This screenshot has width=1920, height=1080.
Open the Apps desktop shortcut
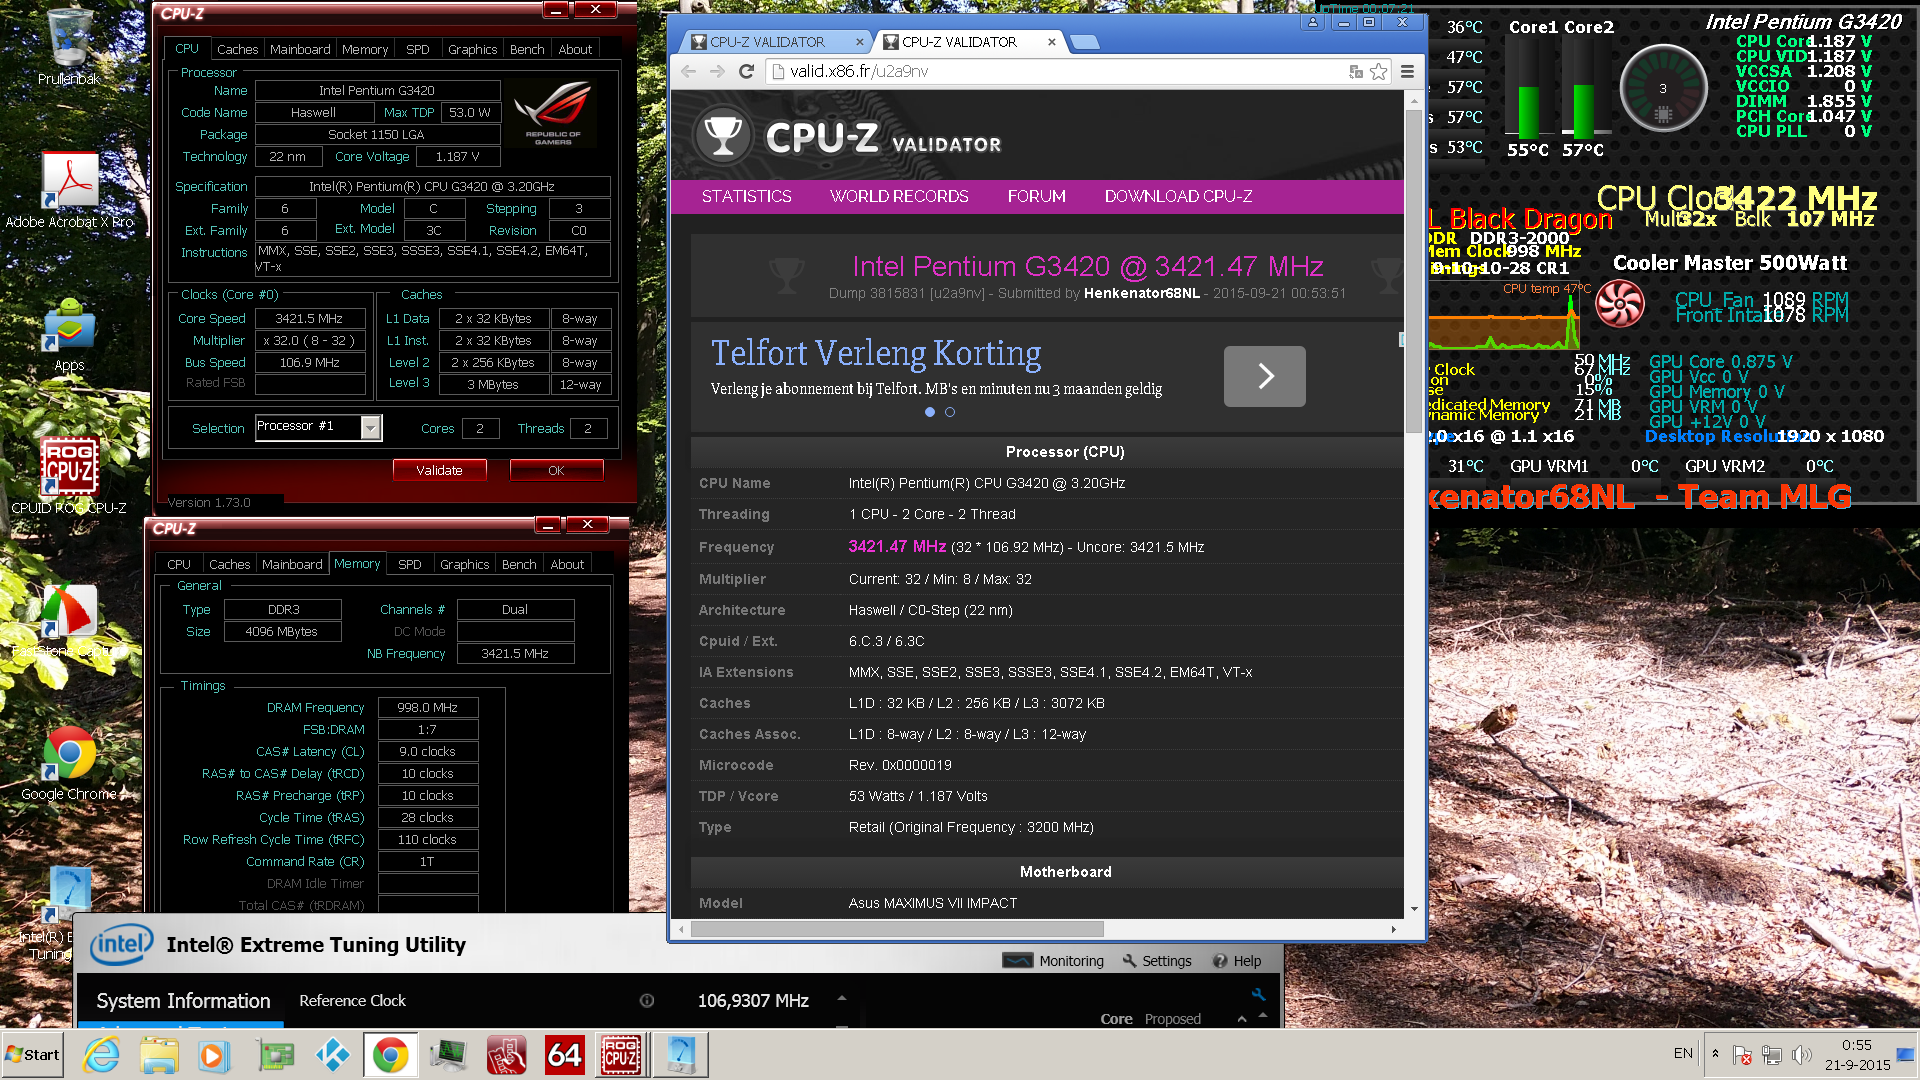click(69, 335)
